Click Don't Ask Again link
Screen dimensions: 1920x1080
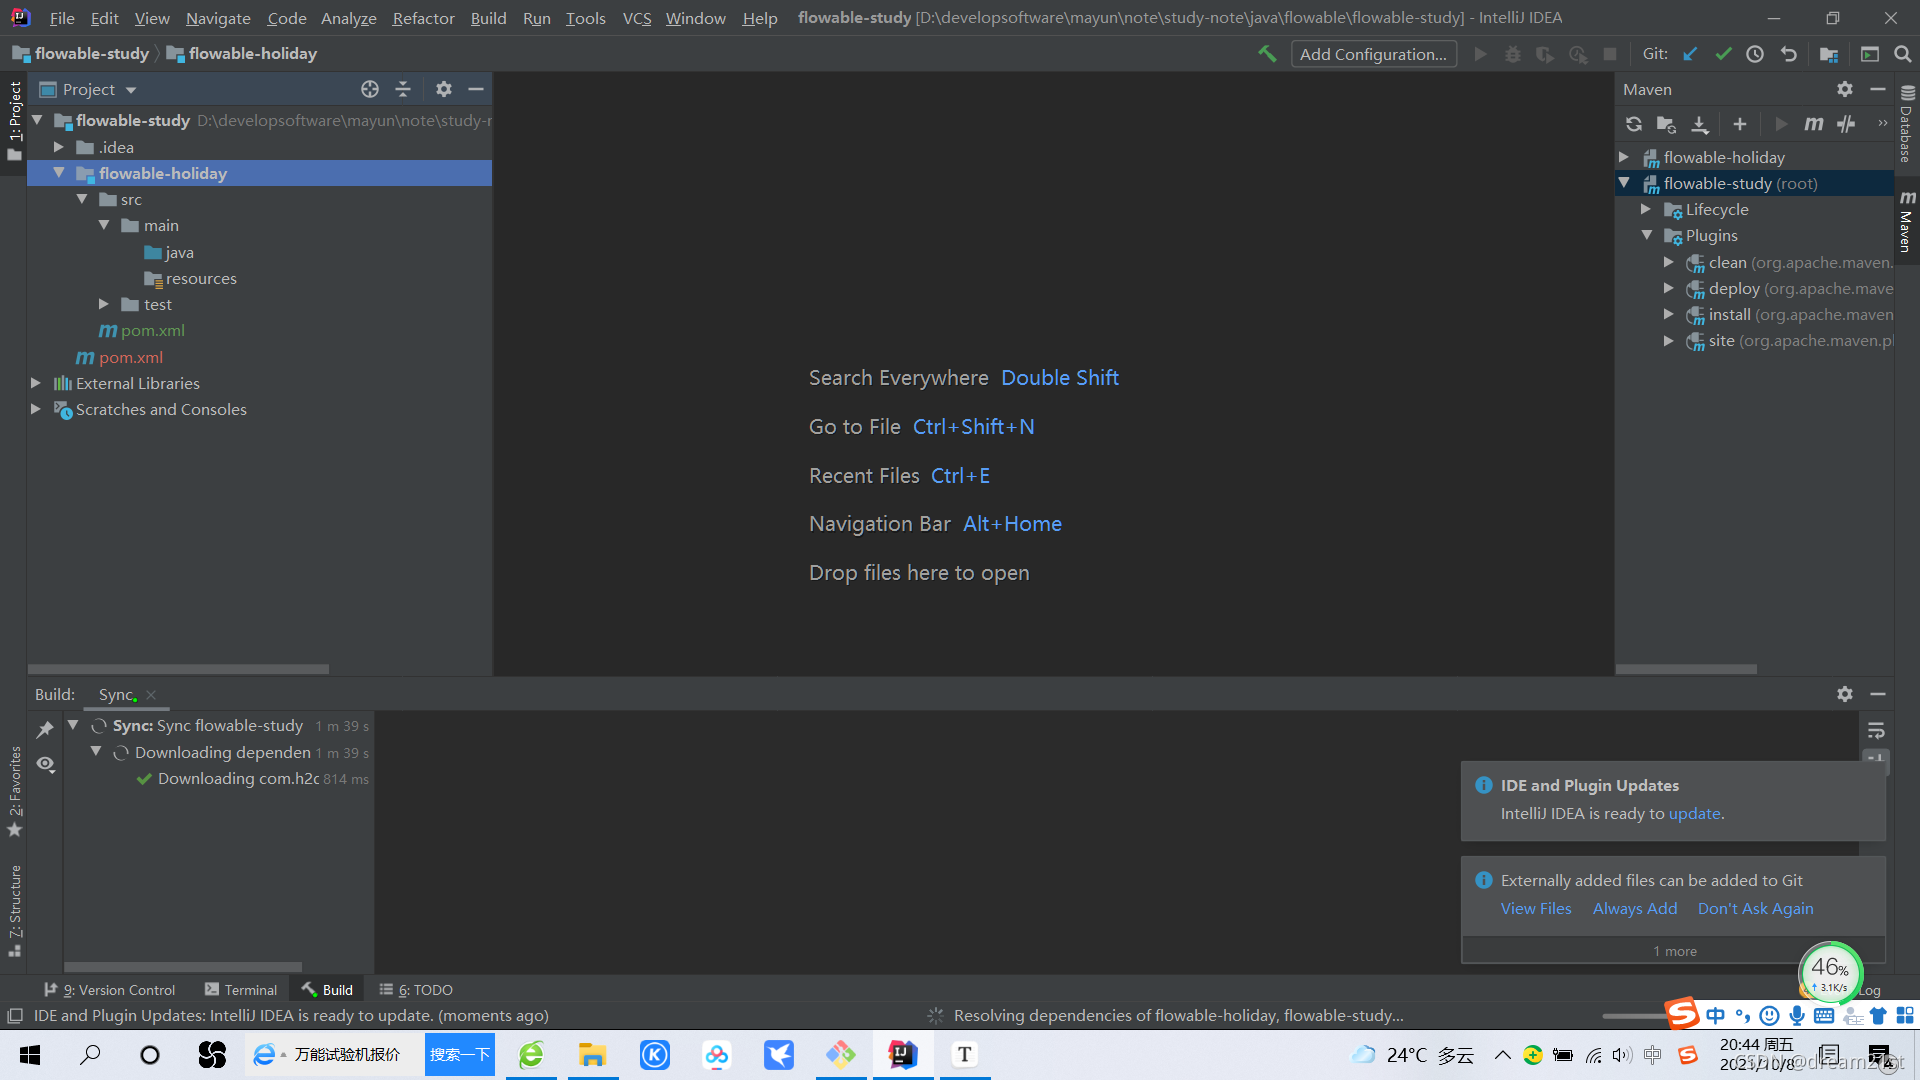point(1755,909)
